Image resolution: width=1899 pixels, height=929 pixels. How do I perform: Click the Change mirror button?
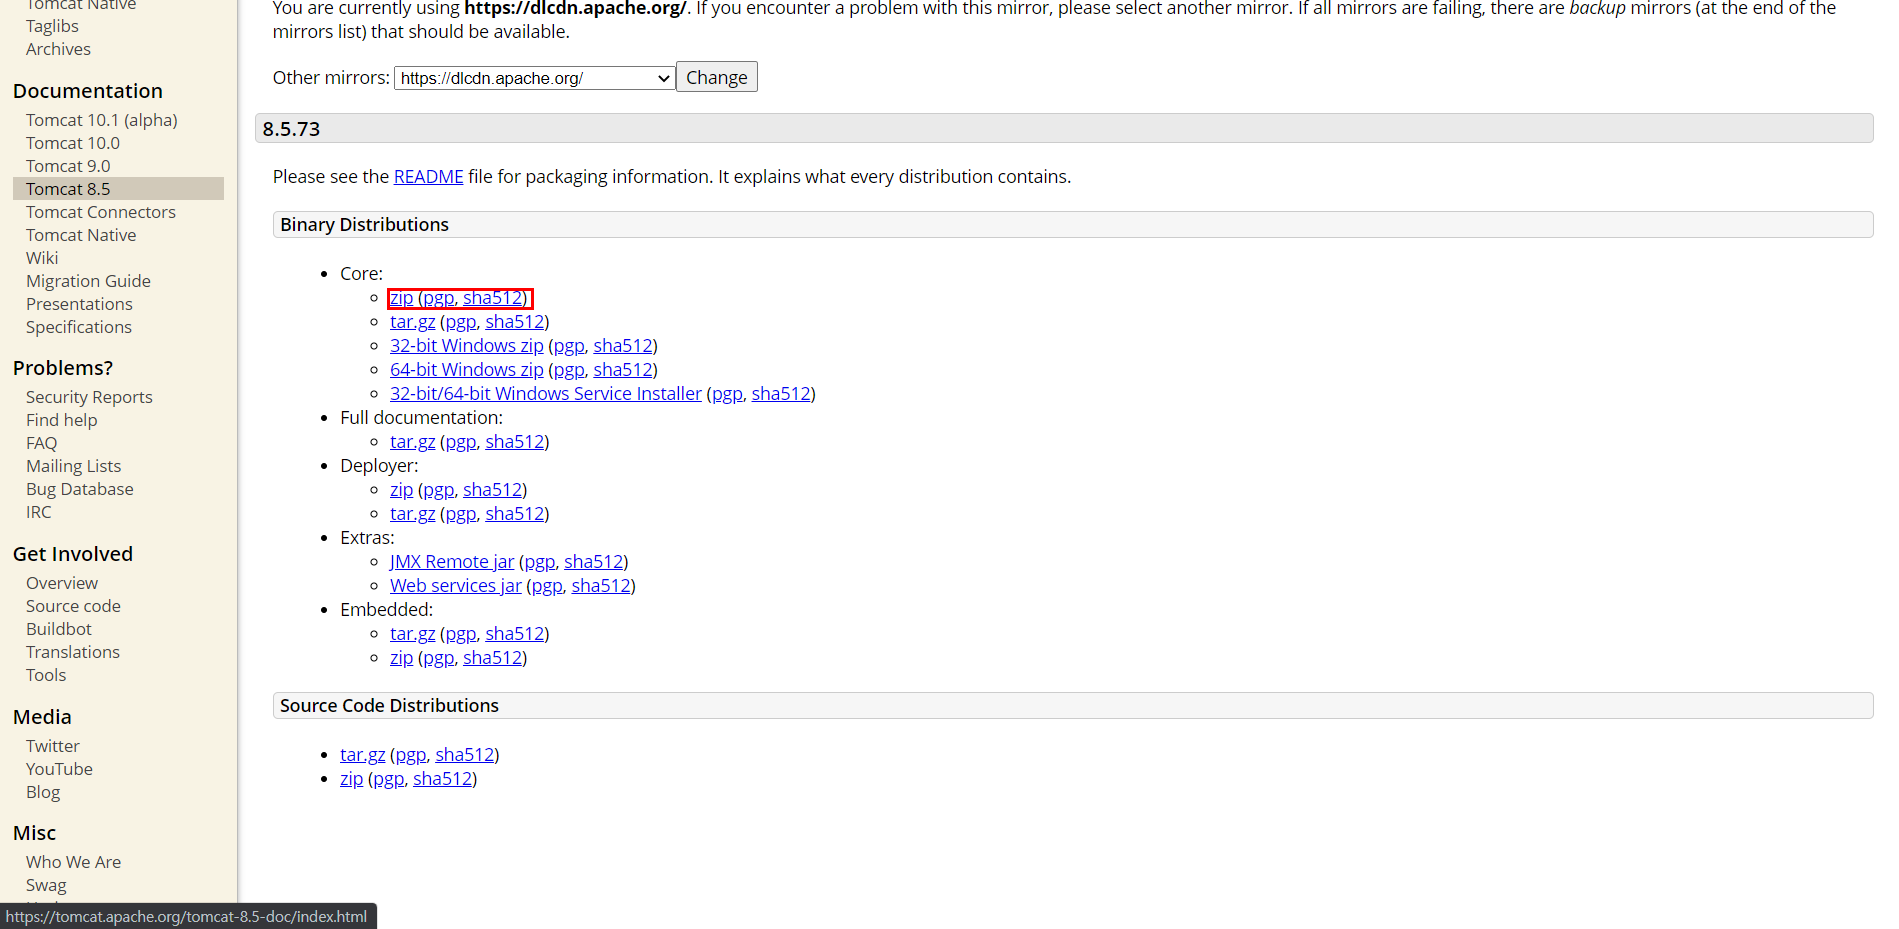[x=717, y=77]
